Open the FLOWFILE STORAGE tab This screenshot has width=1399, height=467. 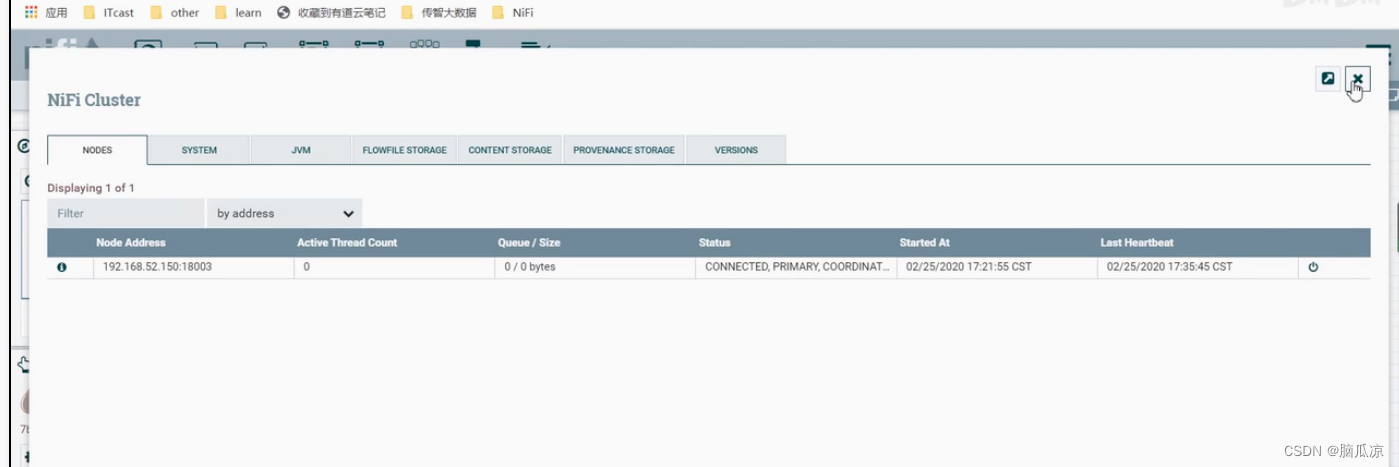pyautogui.click(x=404, y=150)
